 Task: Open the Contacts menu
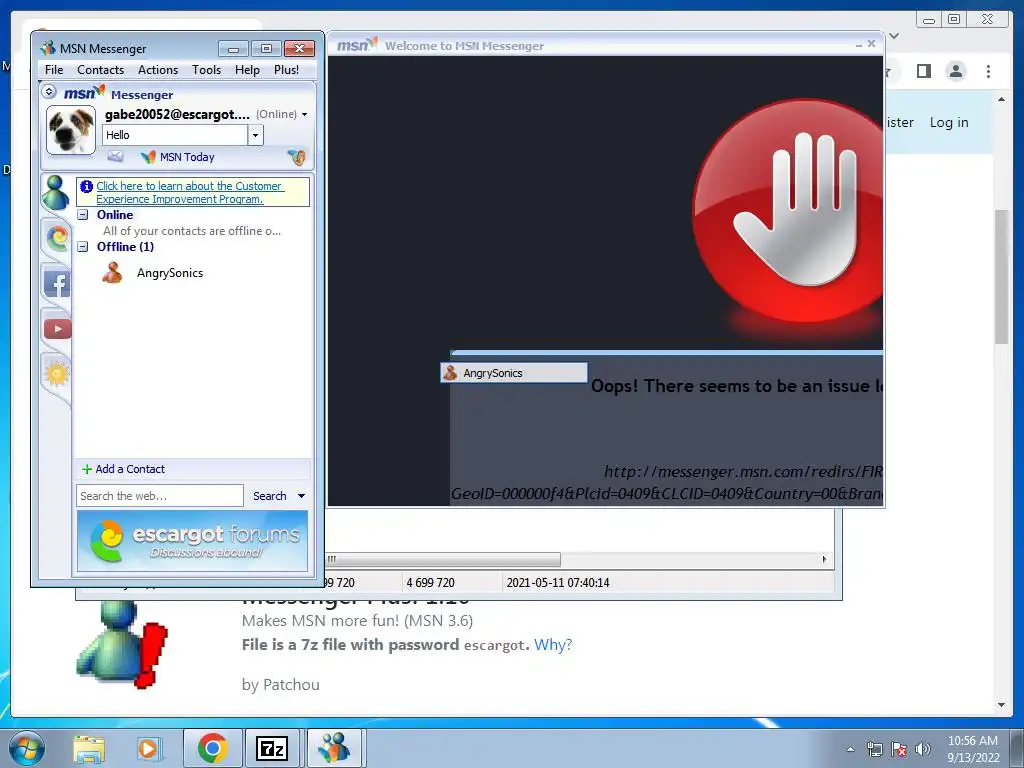coord(100,70)
